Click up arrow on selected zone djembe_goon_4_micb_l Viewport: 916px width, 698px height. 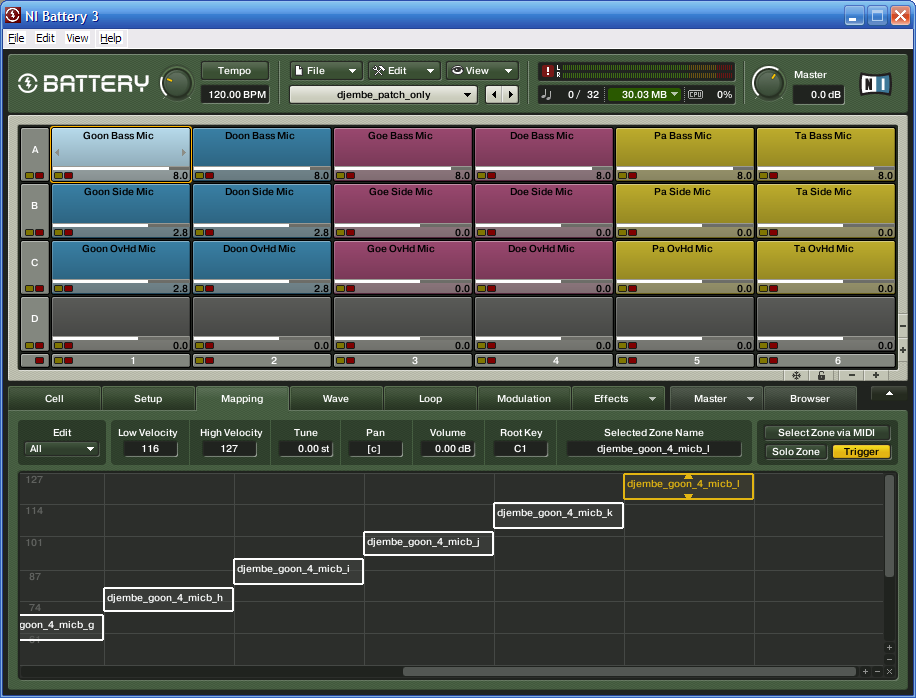point(688,477)
